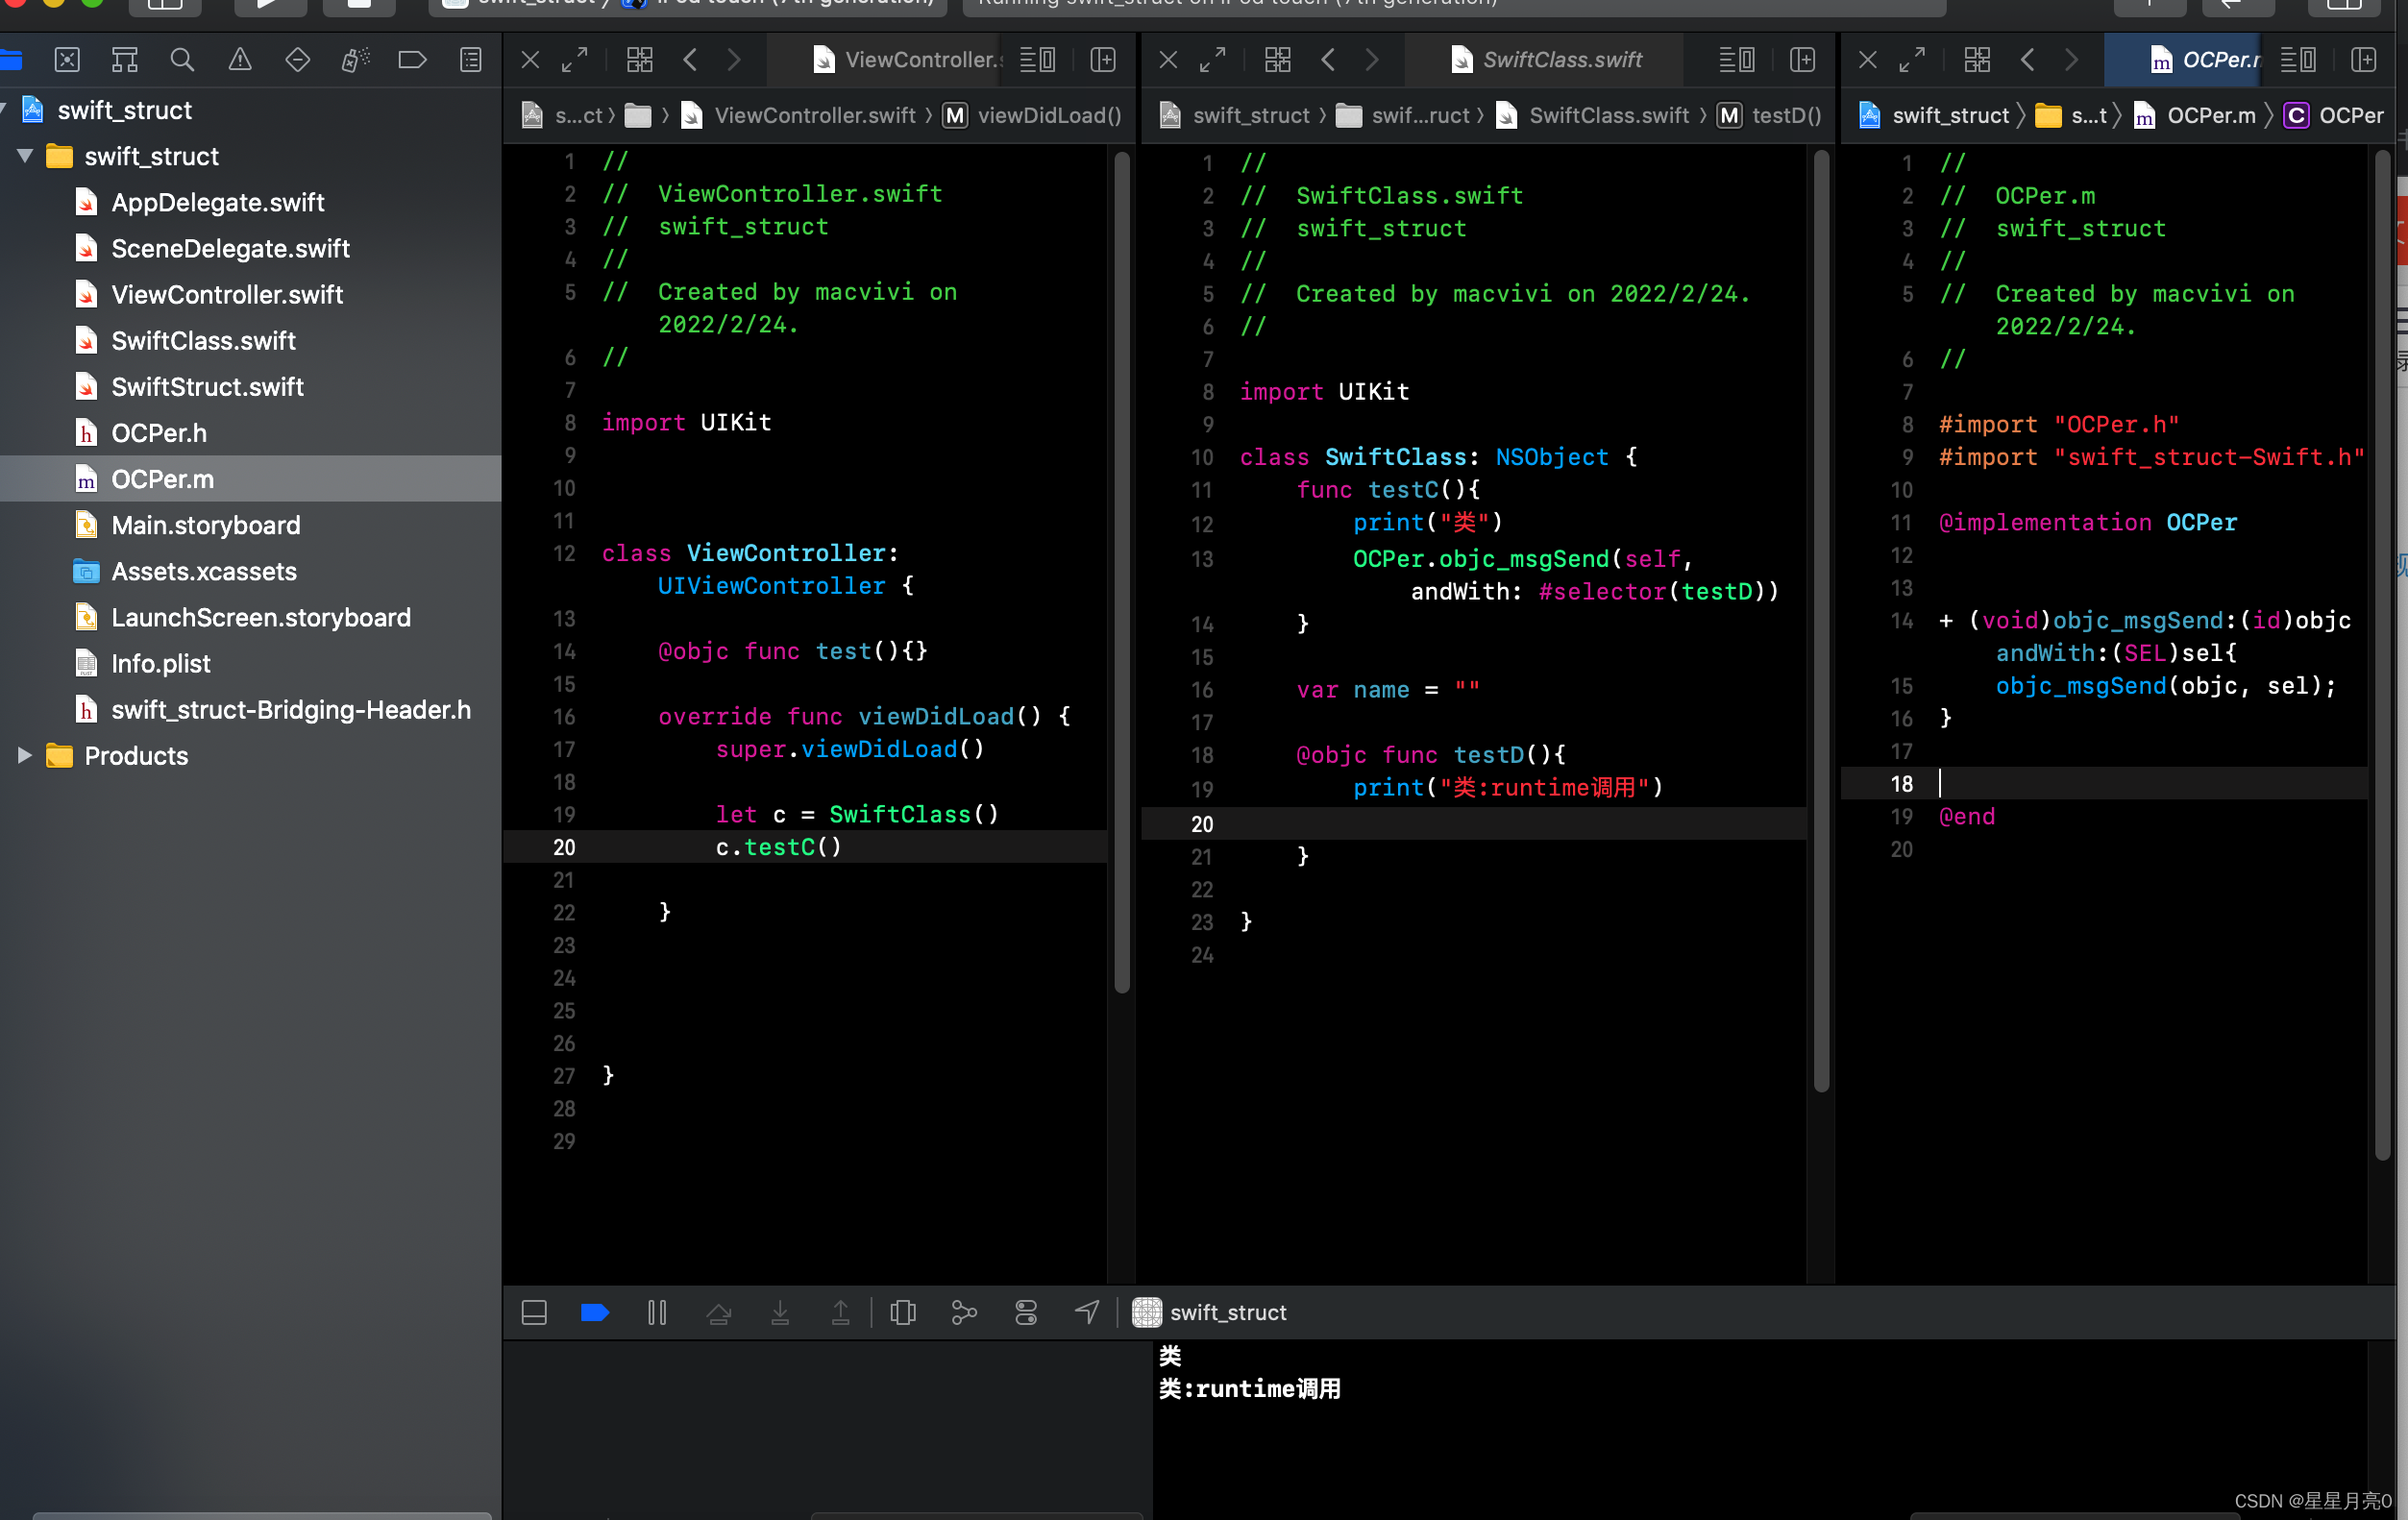2408x1520 pixels.
Task: Close the SwiftClass.swift editor pane
Action: (x=1168, y=60)
